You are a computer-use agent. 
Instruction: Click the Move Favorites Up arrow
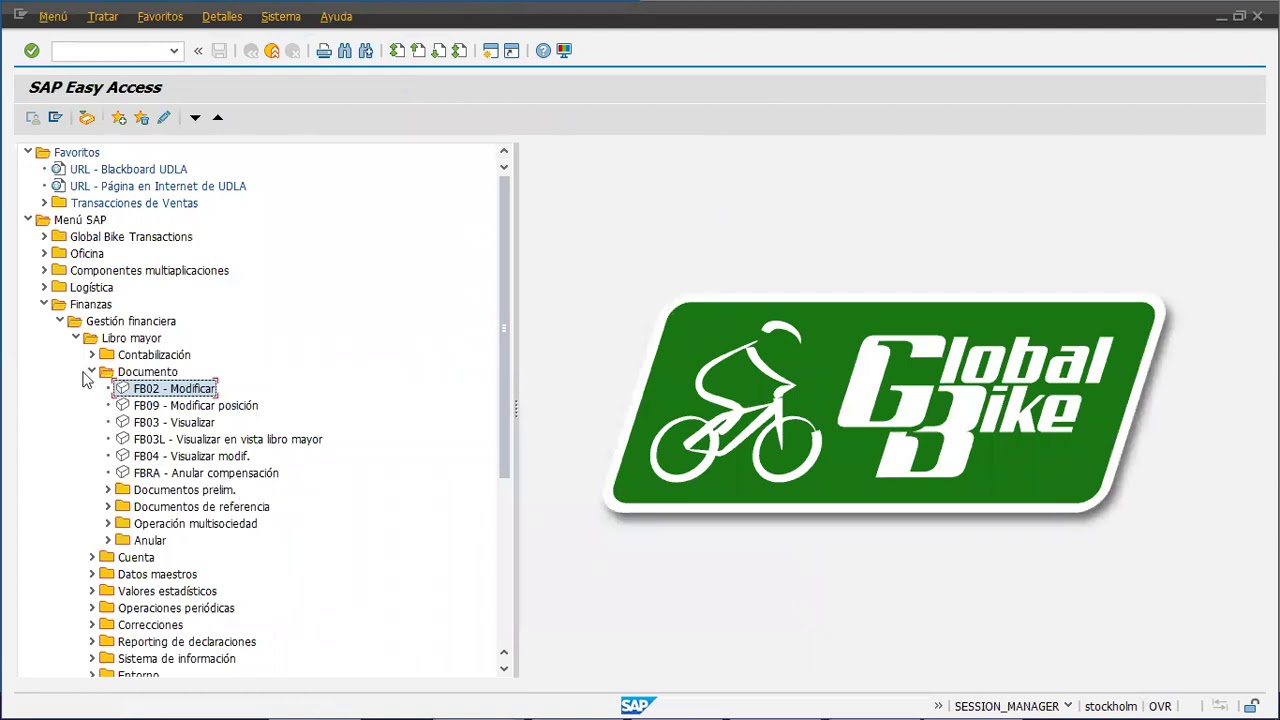[x=217, y=118]
